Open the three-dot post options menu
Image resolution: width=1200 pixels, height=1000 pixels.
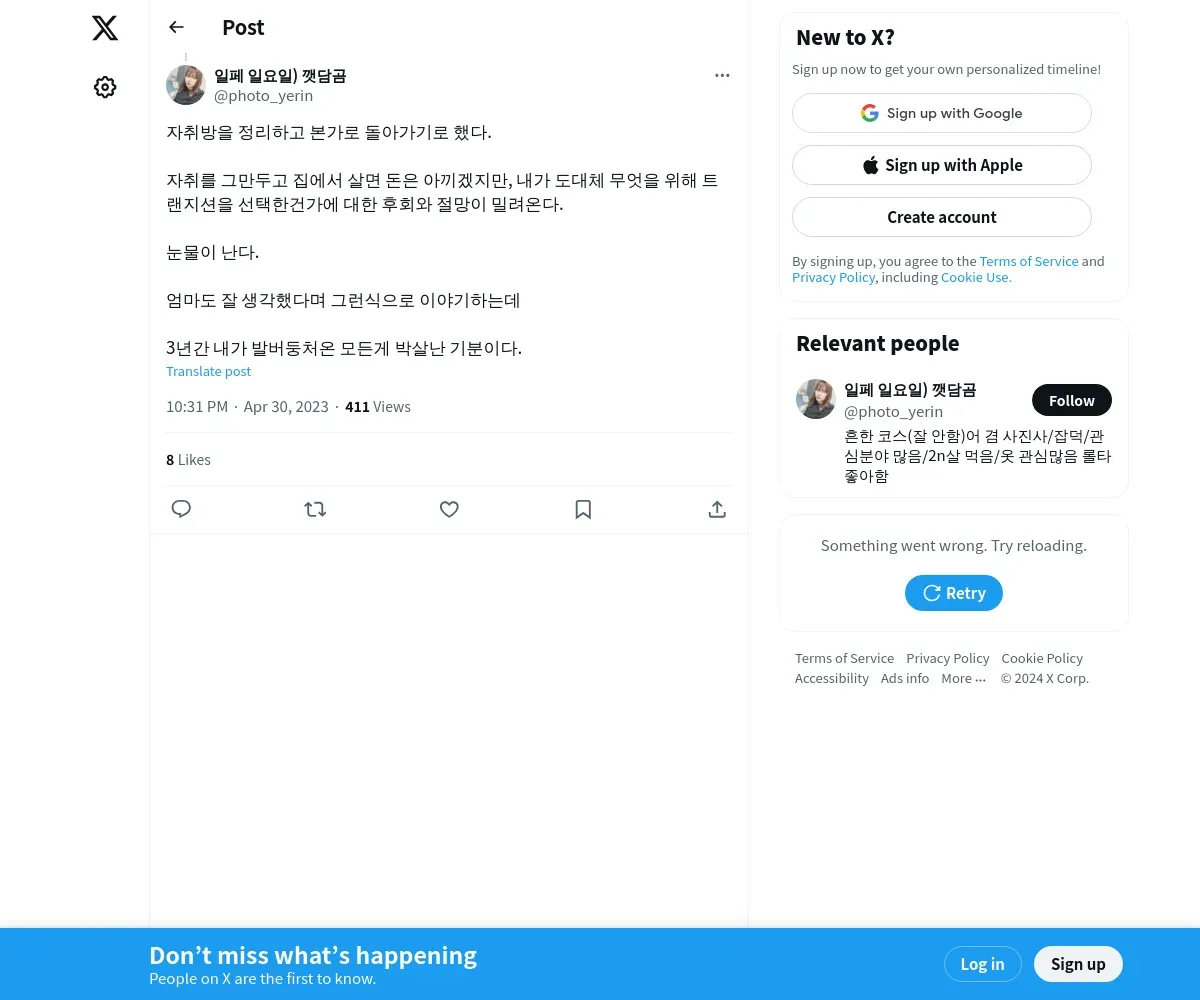point(722,75)
